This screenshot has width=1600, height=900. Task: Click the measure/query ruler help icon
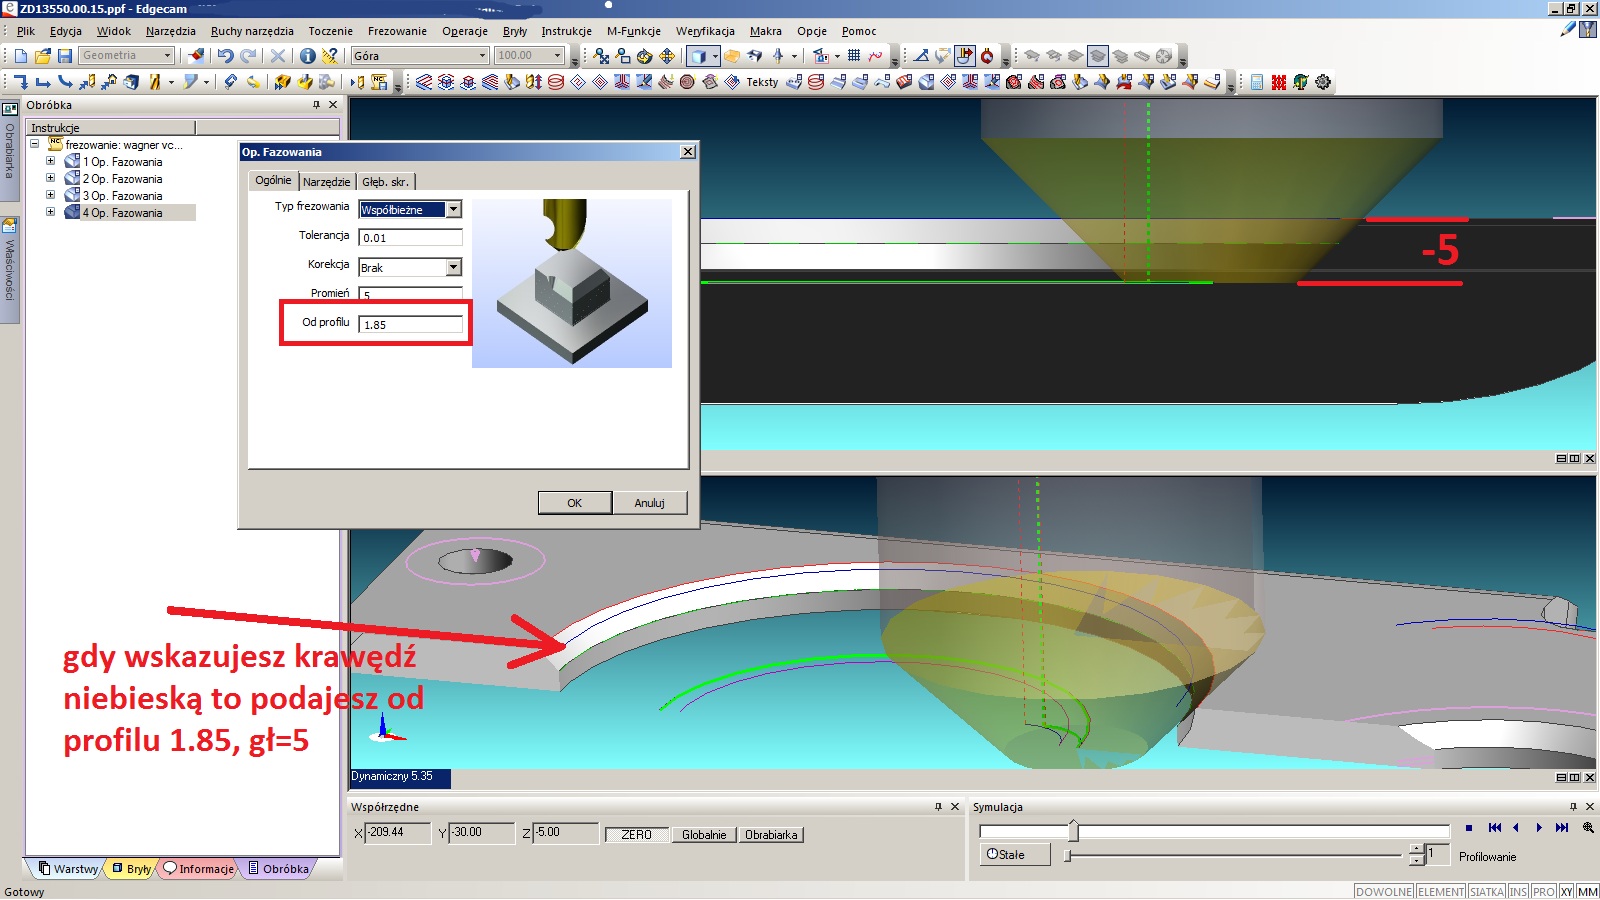pos(329,56)
